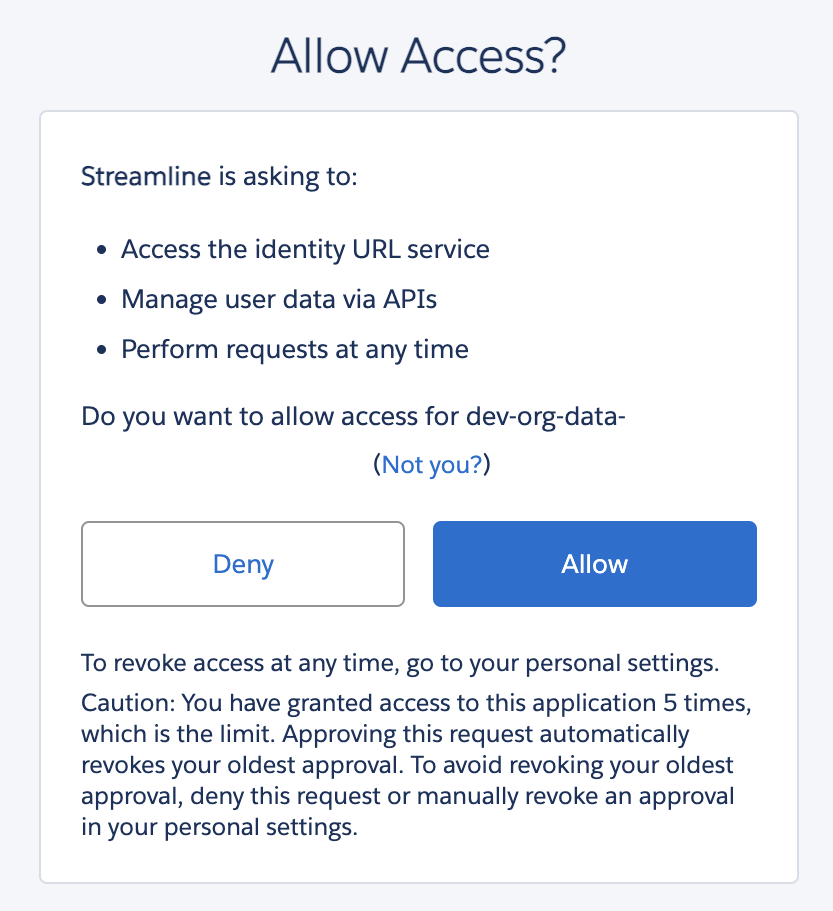Select "Manage user data via APIs" permission
This screenshot has height=911, width=833.
[279, 299]
